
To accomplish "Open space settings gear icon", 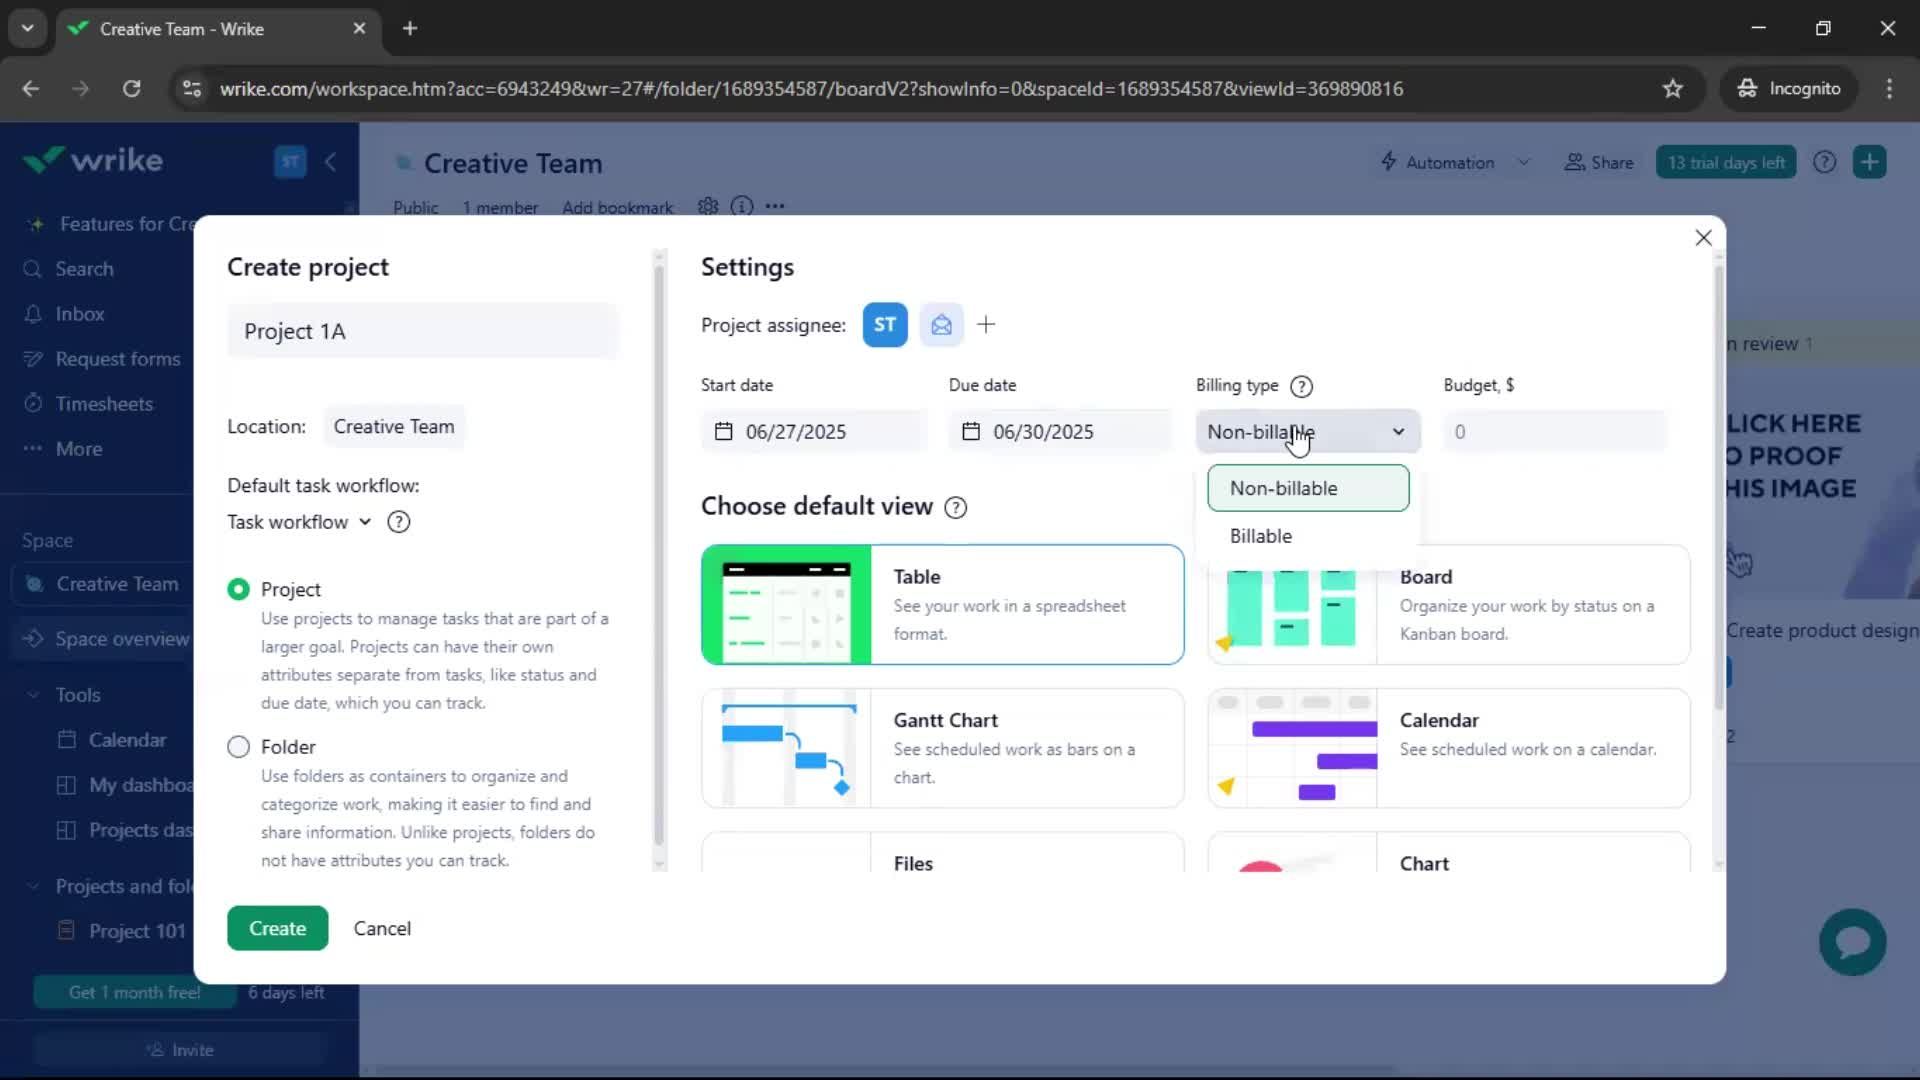I will [708, 206].
